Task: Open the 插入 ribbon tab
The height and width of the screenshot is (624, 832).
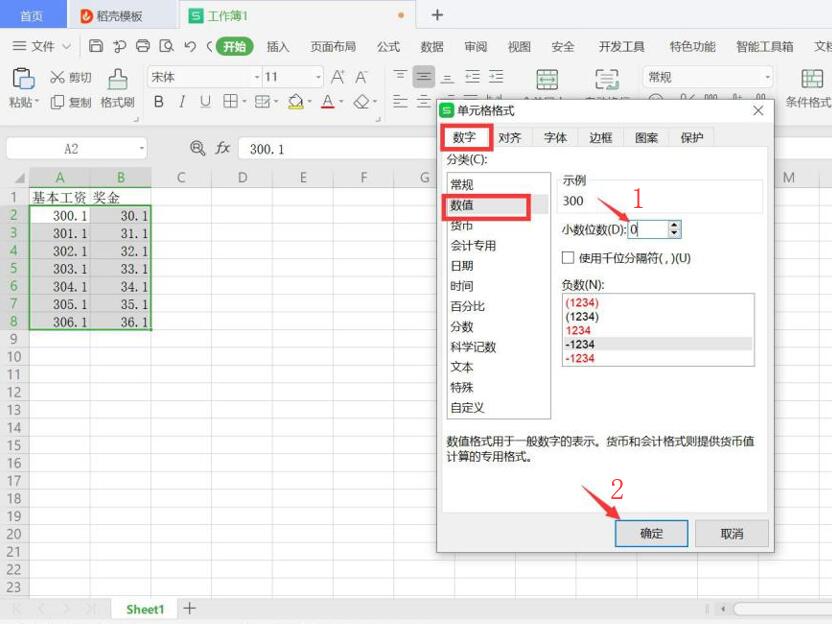Action: click(x=278, y=46)
